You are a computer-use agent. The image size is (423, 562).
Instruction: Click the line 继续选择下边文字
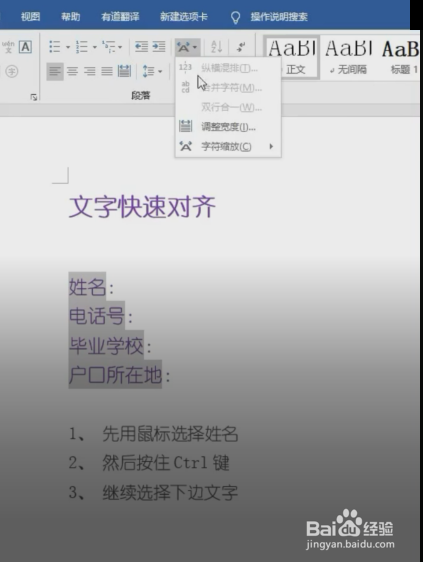(170, 492)
